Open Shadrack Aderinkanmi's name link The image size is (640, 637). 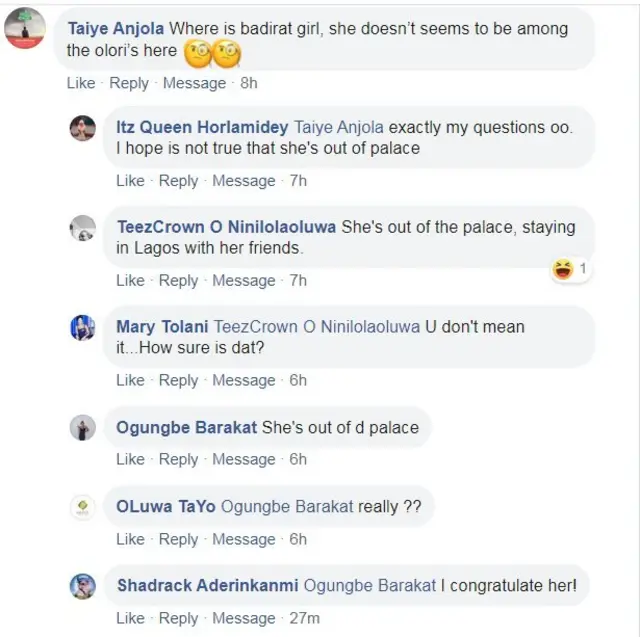pyautogui.click(x=207, y=586)
